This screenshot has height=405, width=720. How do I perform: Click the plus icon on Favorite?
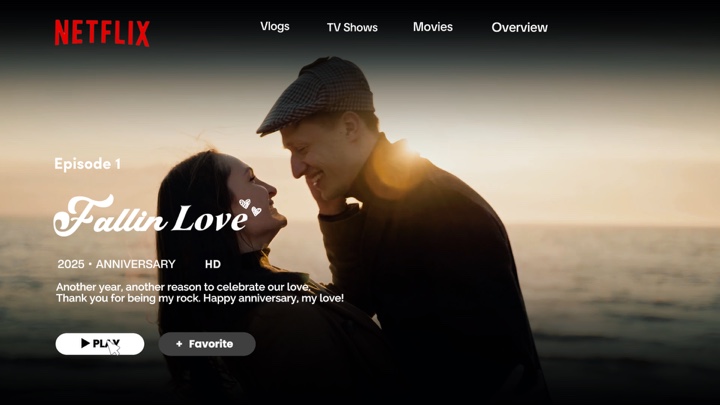point(179,344)
